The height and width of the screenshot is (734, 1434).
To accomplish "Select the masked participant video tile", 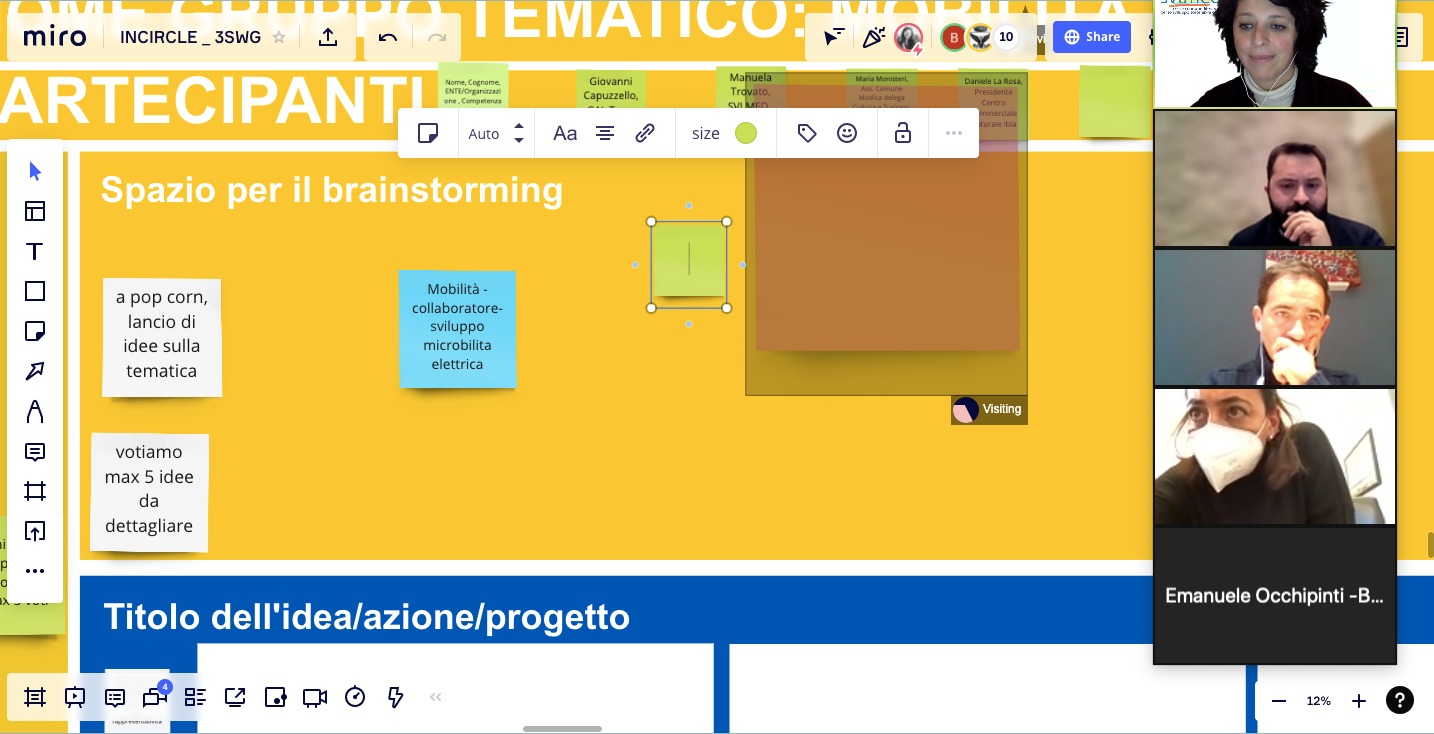I will point(1275,456).
